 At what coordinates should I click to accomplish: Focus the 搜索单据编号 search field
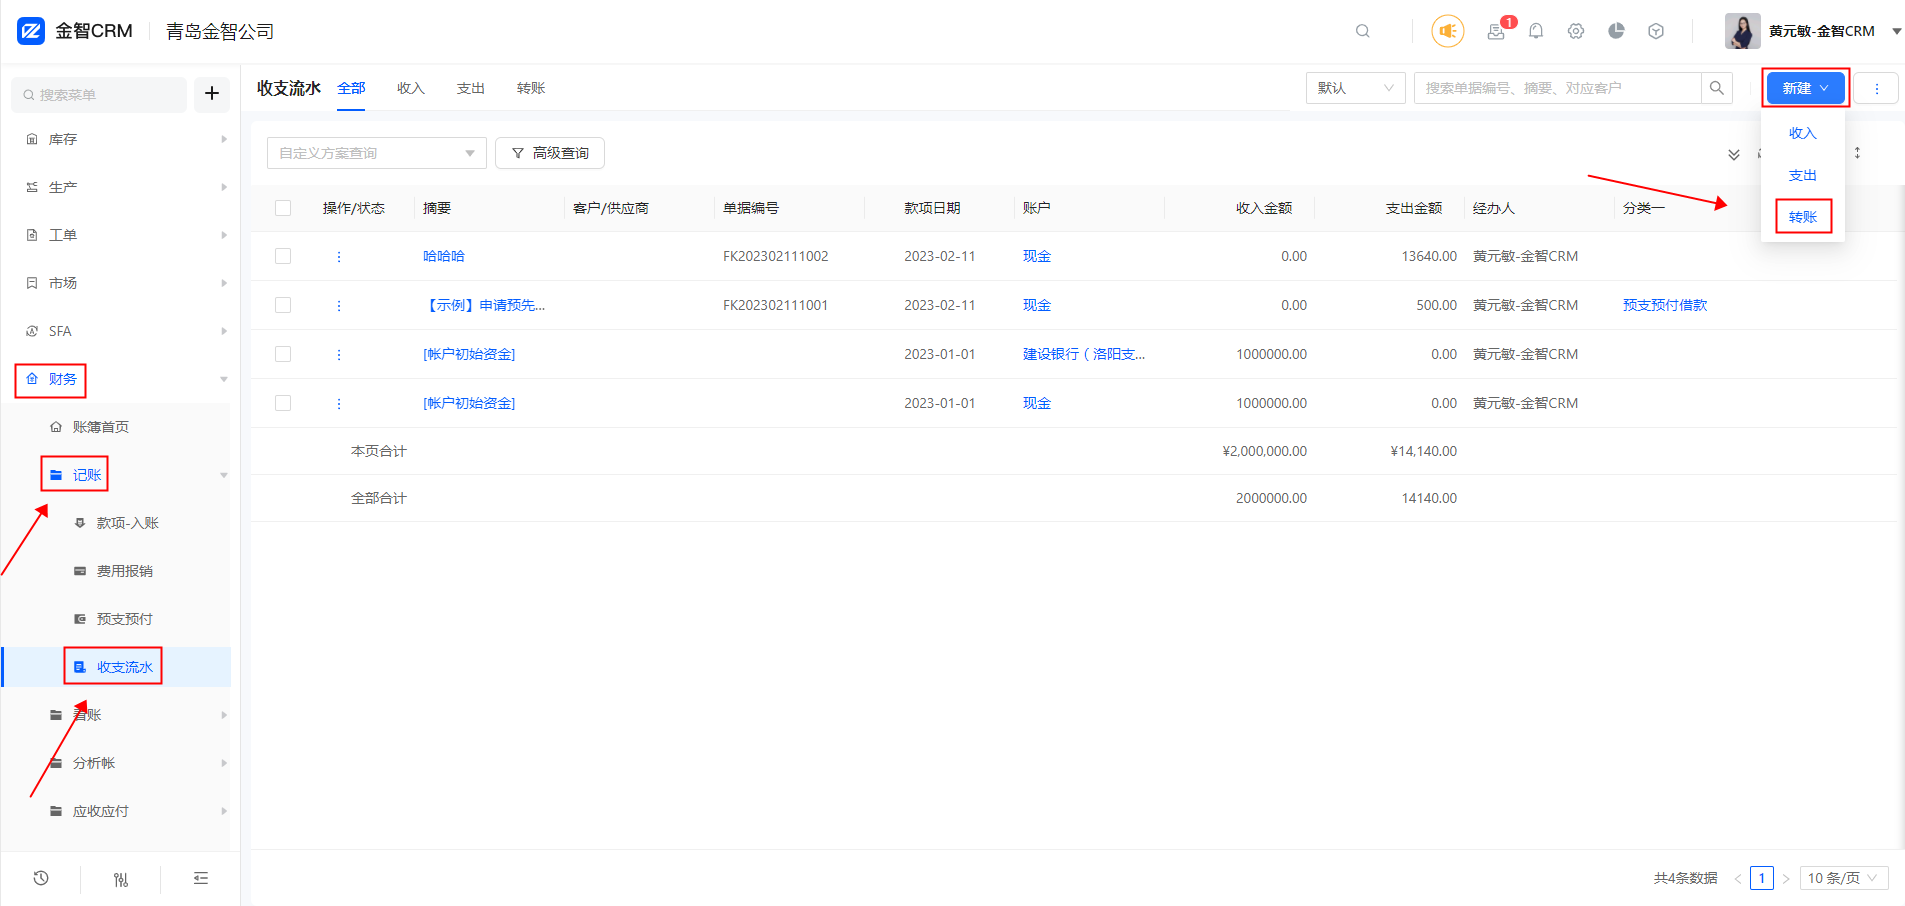[x=1558, y=88]
